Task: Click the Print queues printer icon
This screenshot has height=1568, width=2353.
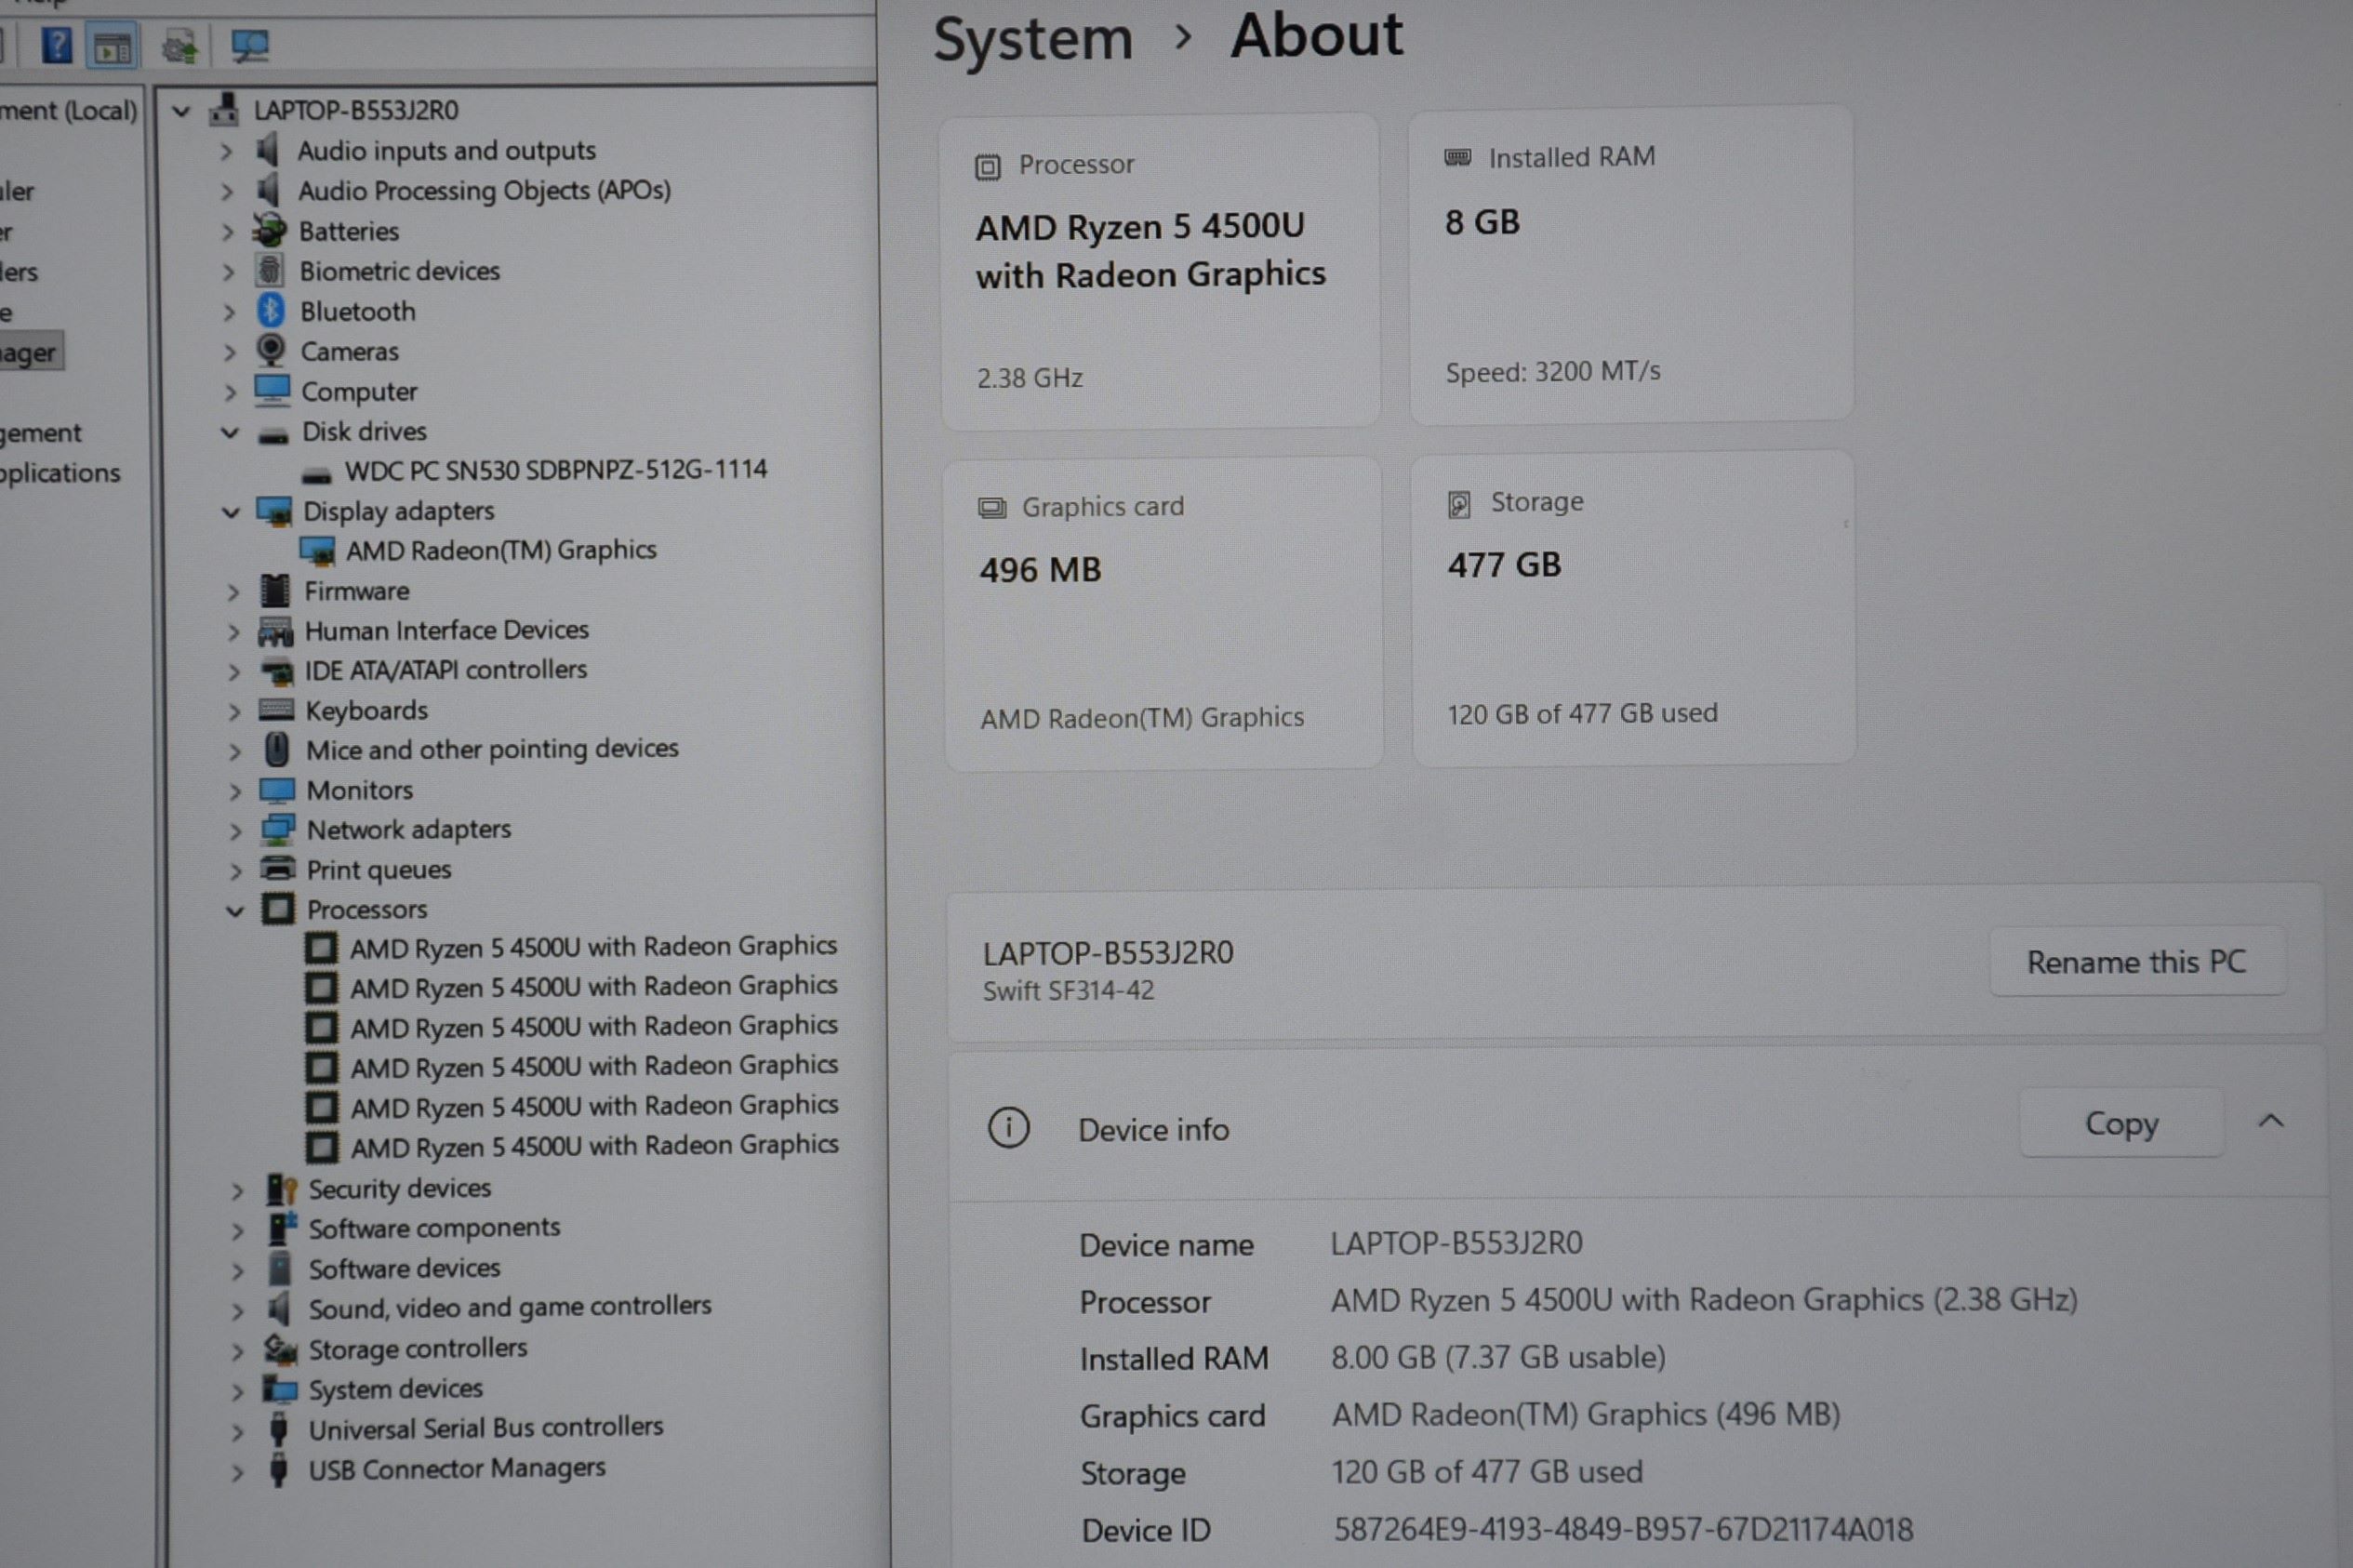Action: click(x=277, y=869)
